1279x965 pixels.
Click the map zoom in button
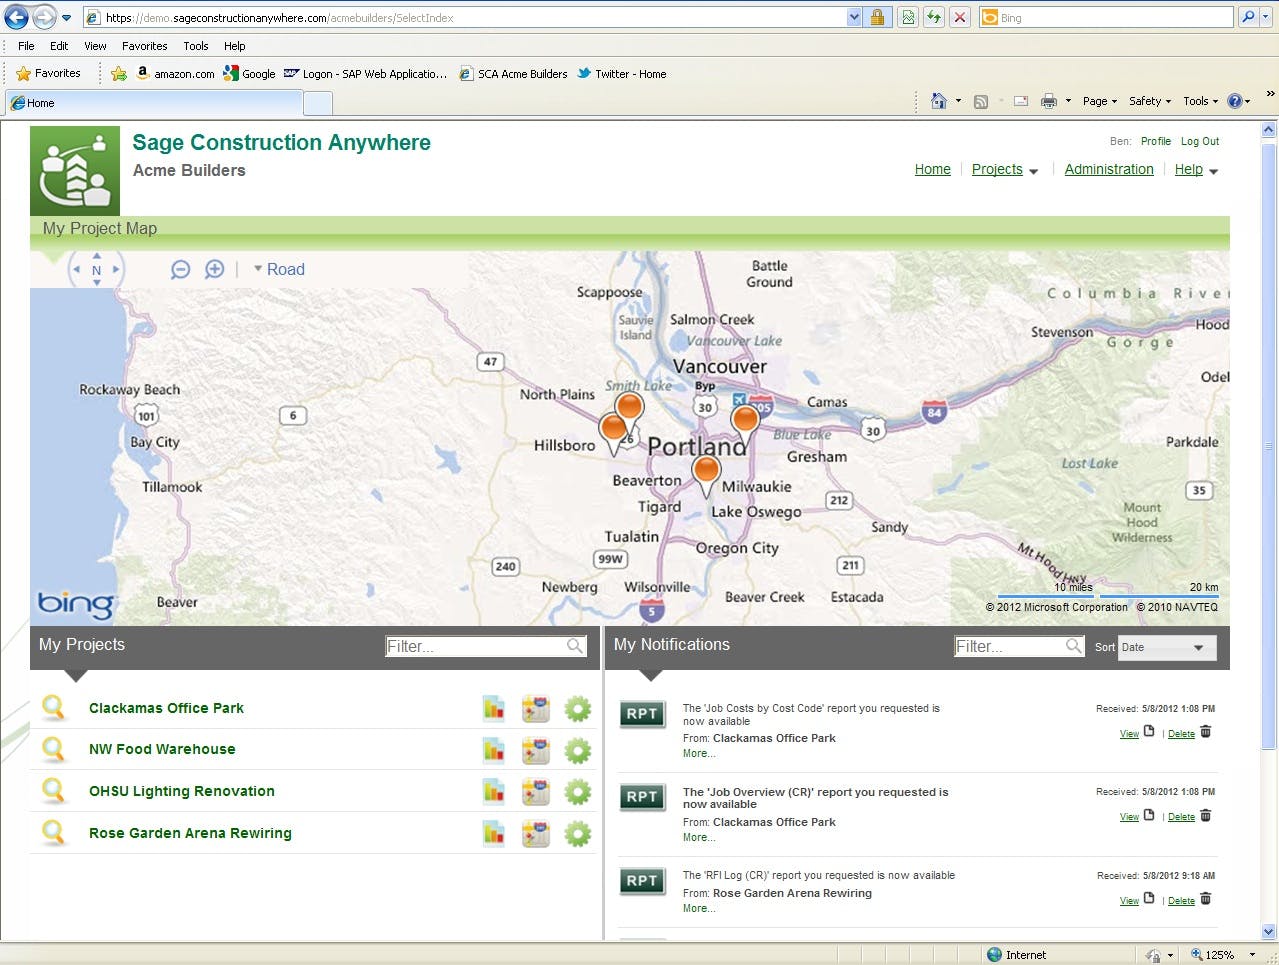point(214,270)
